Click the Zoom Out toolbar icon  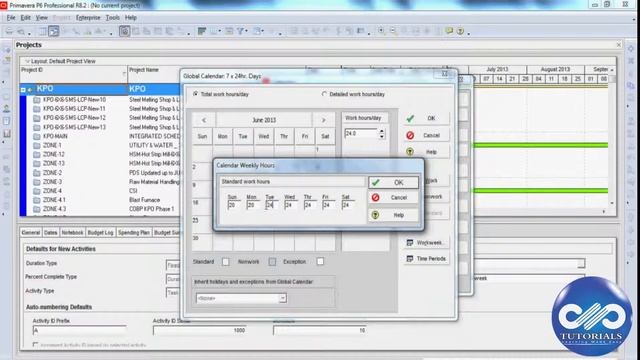(x=393, y=31)
